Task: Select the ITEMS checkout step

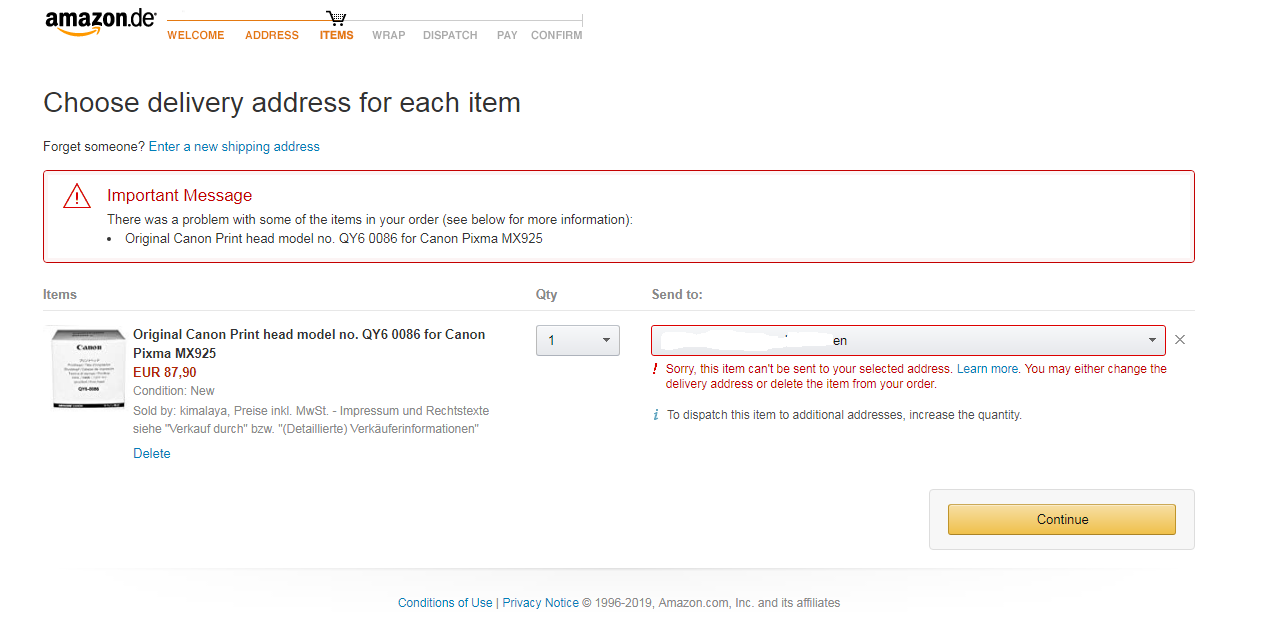Action: 337,35
